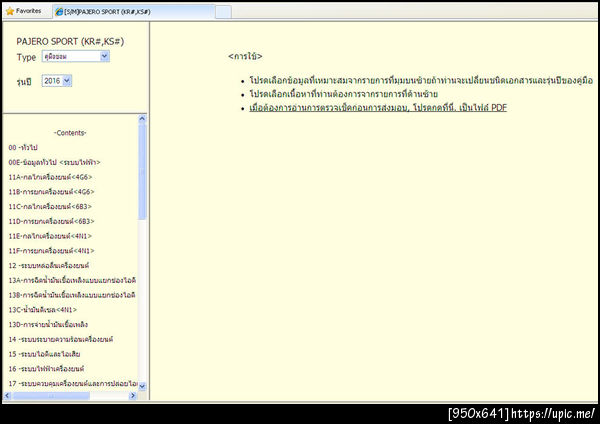Open section 13C diesel fuel 4N1
The height and width of the screenshot is (424, 600).
[42, 310]
